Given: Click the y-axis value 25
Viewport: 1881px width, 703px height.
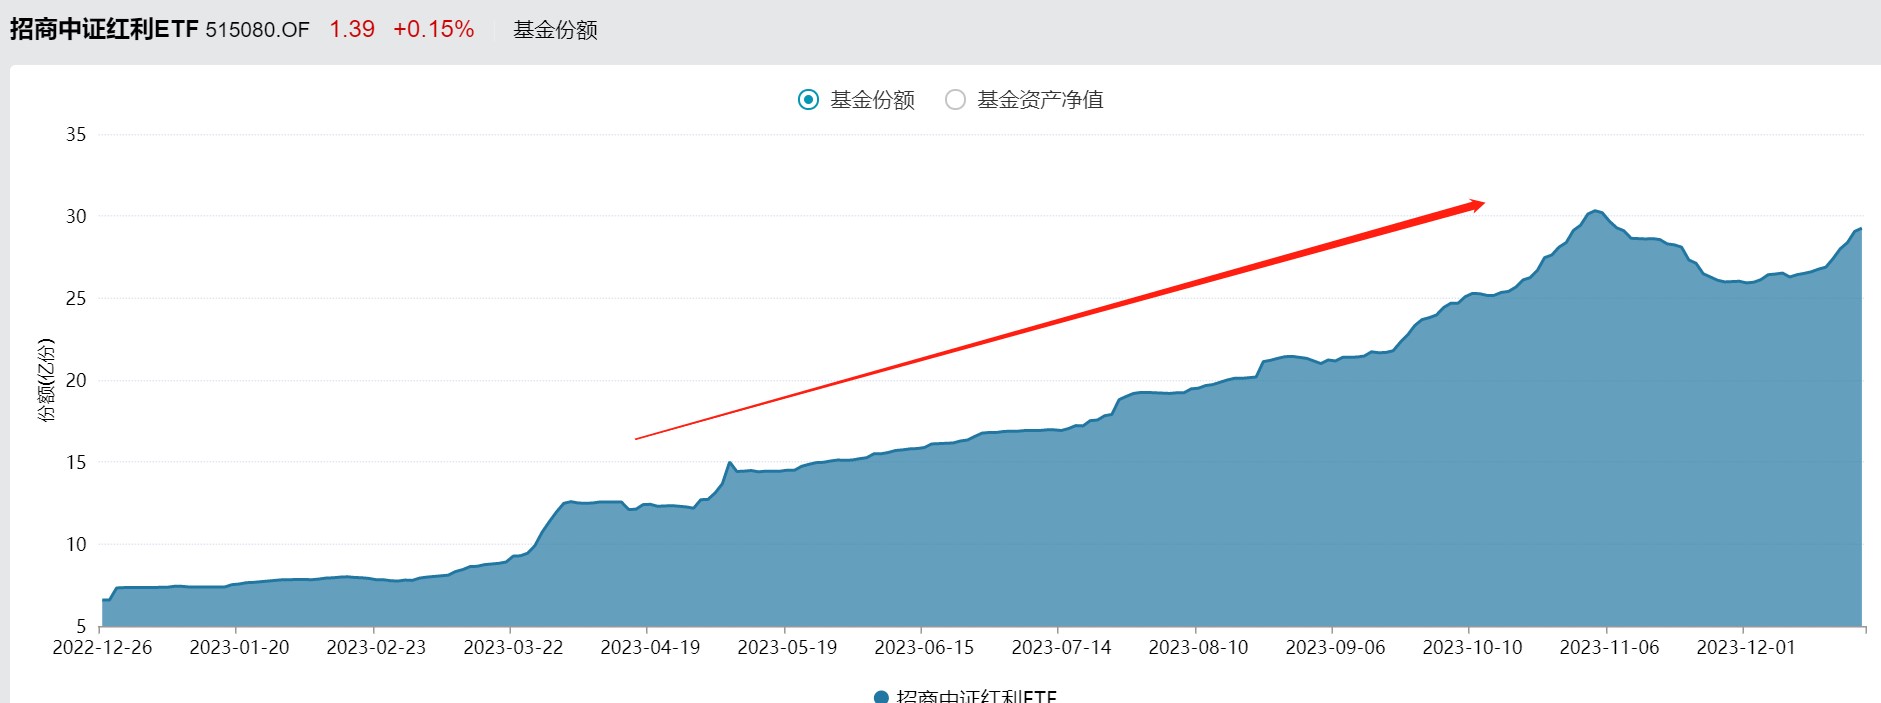Looking at the screenshot, I should click(76, 298).
